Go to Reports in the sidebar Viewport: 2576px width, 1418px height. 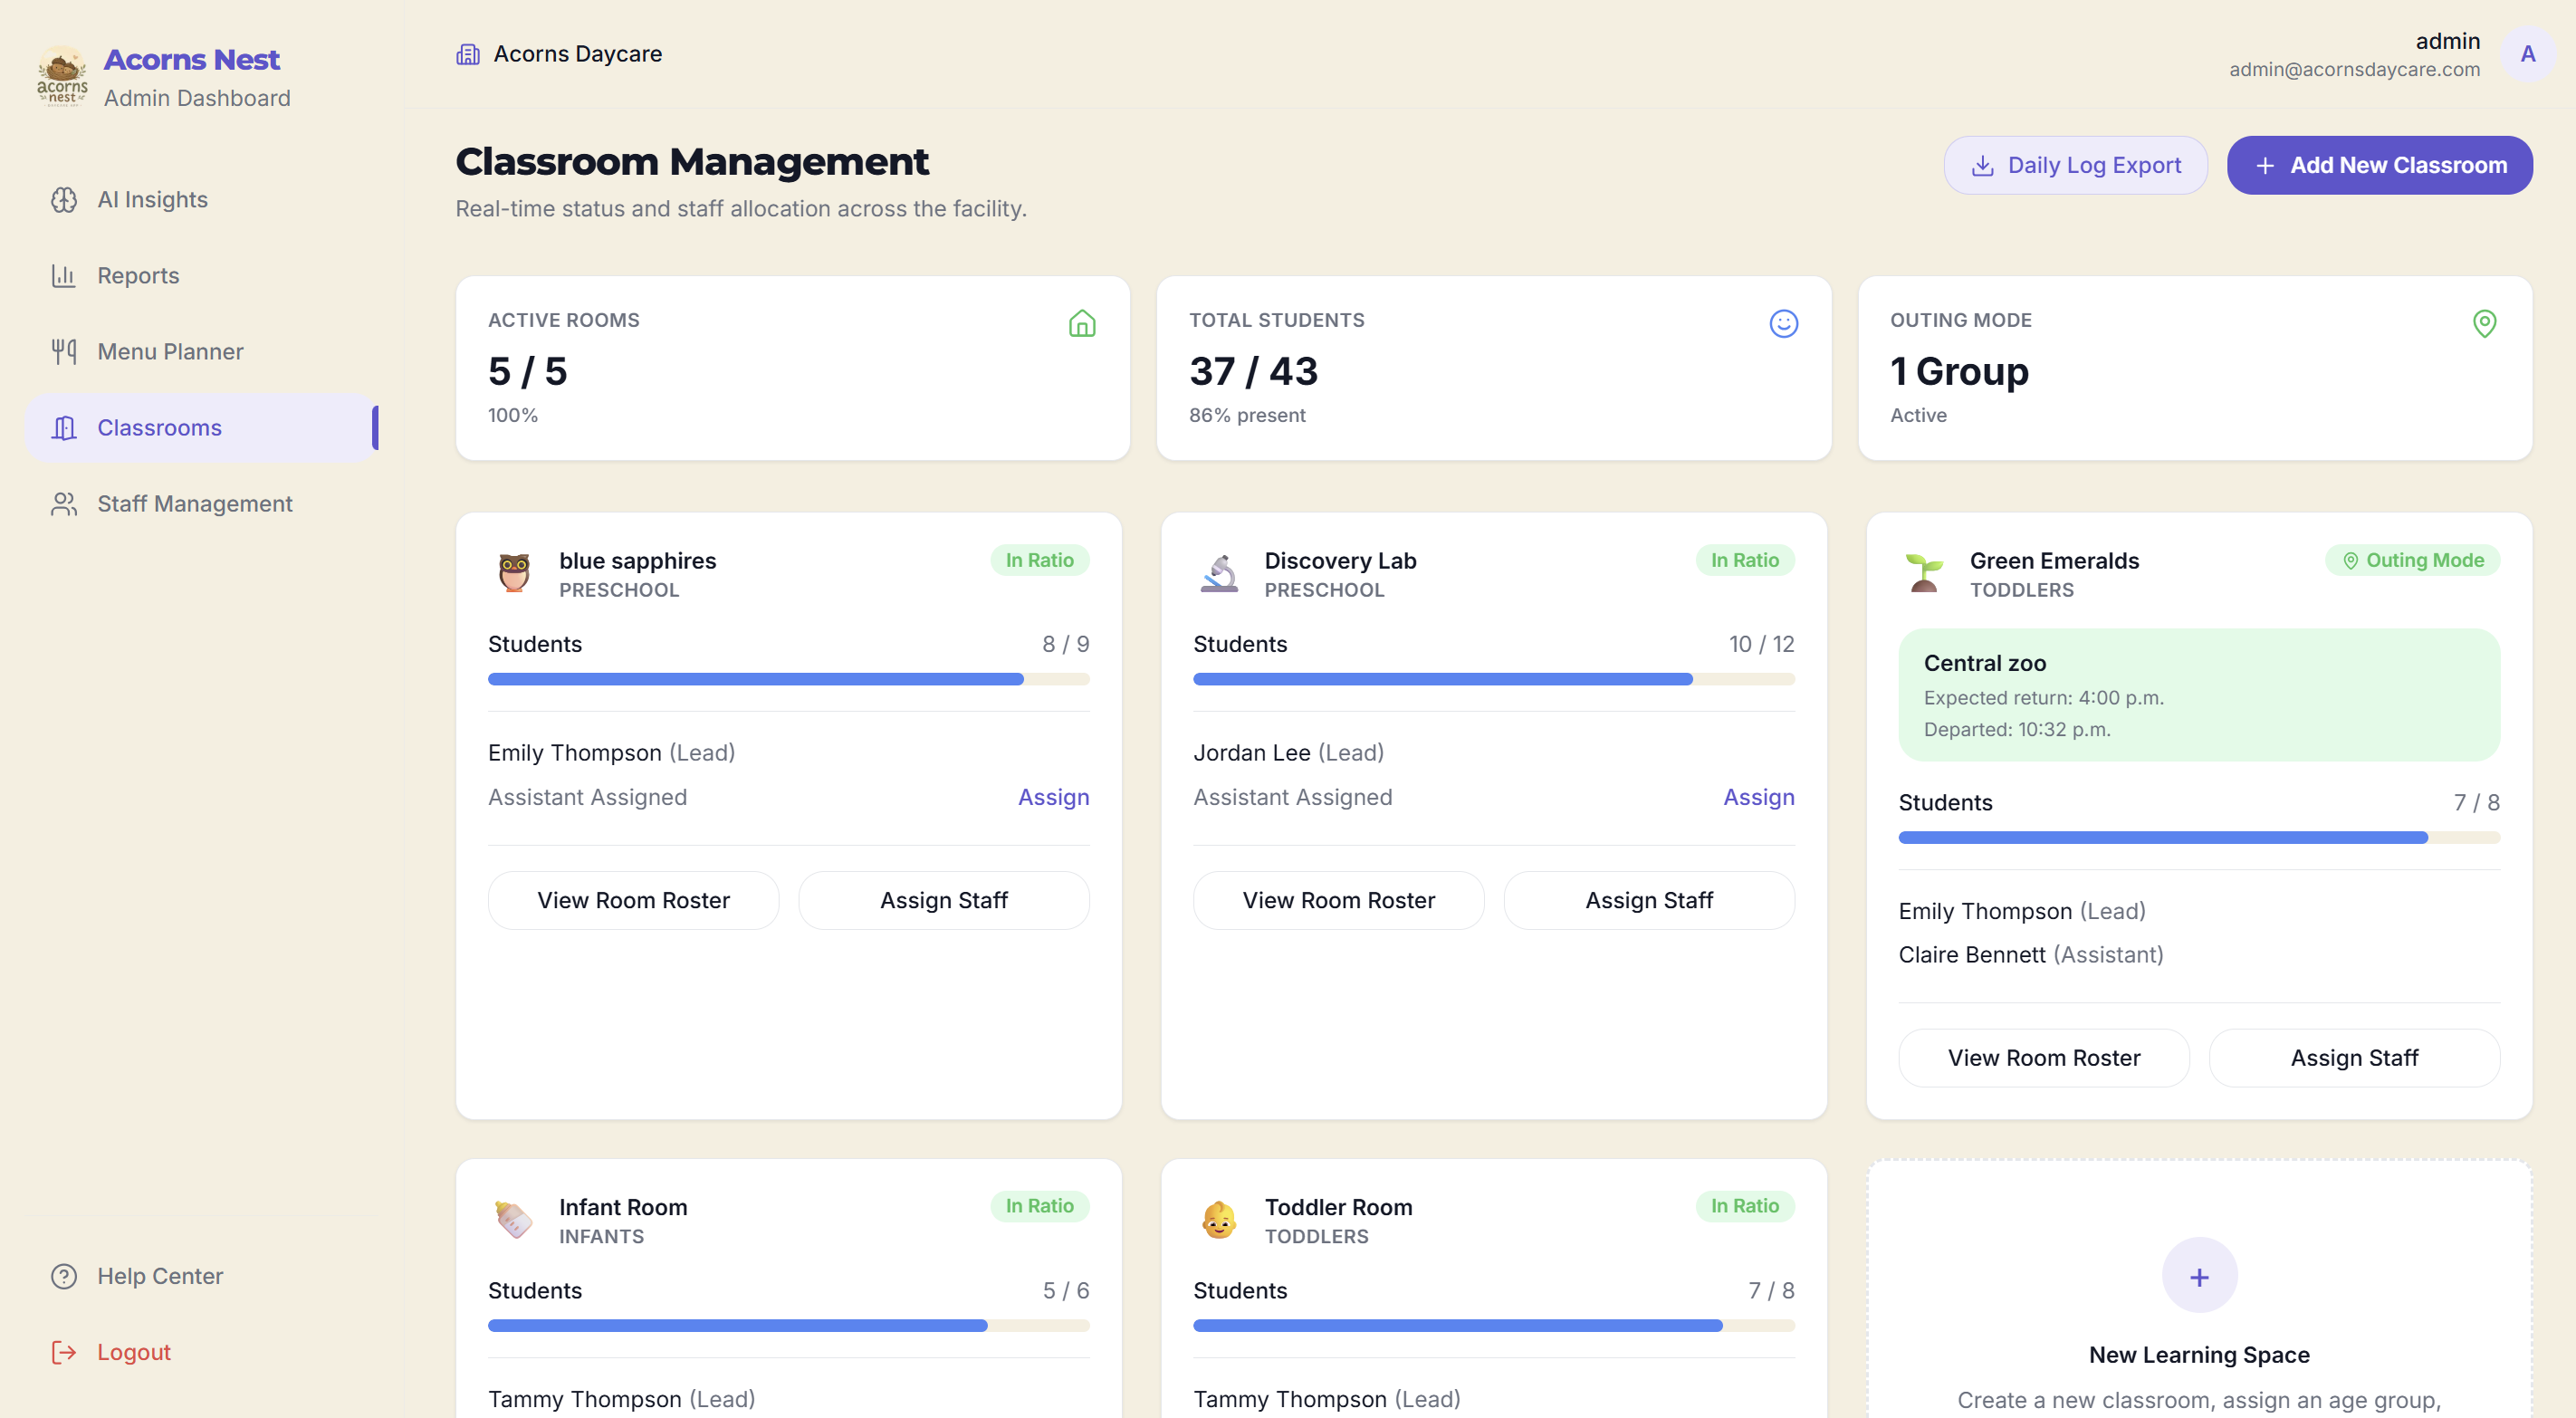coord(202,276)
